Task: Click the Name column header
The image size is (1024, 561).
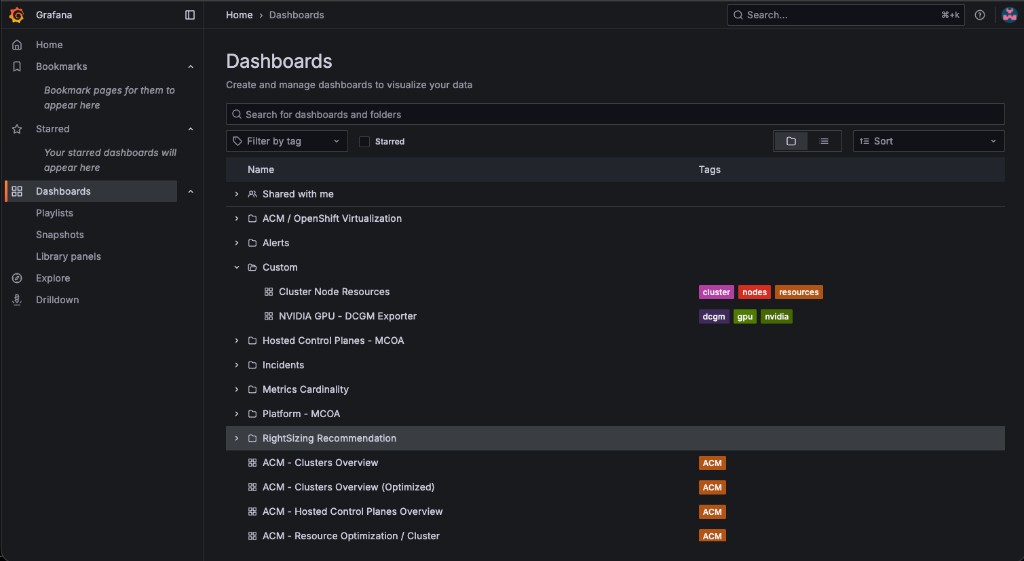Action: coord(261,169)
